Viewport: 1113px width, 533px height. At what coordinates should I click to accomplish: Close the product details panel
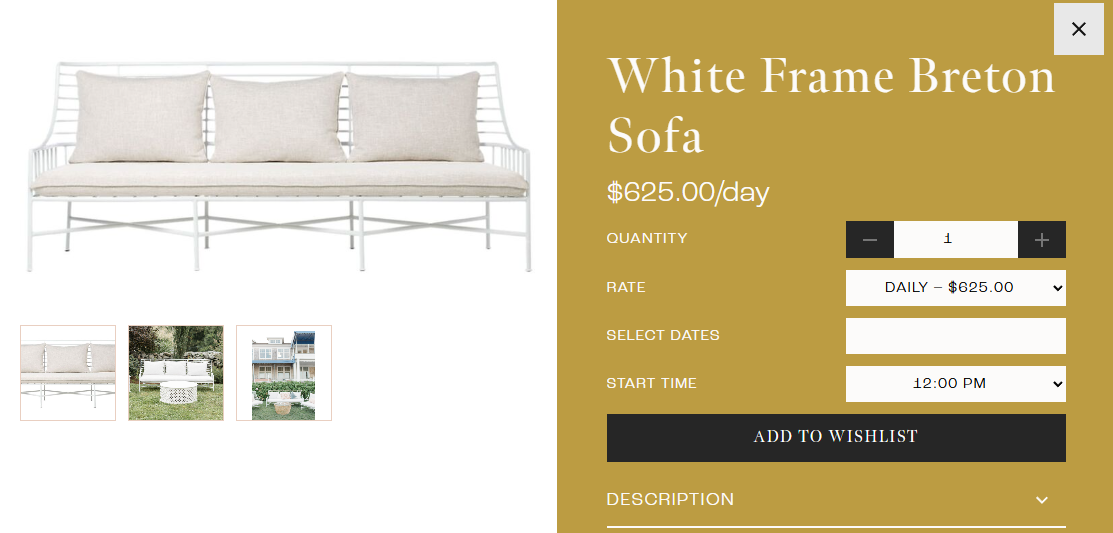click(1078, 29)
